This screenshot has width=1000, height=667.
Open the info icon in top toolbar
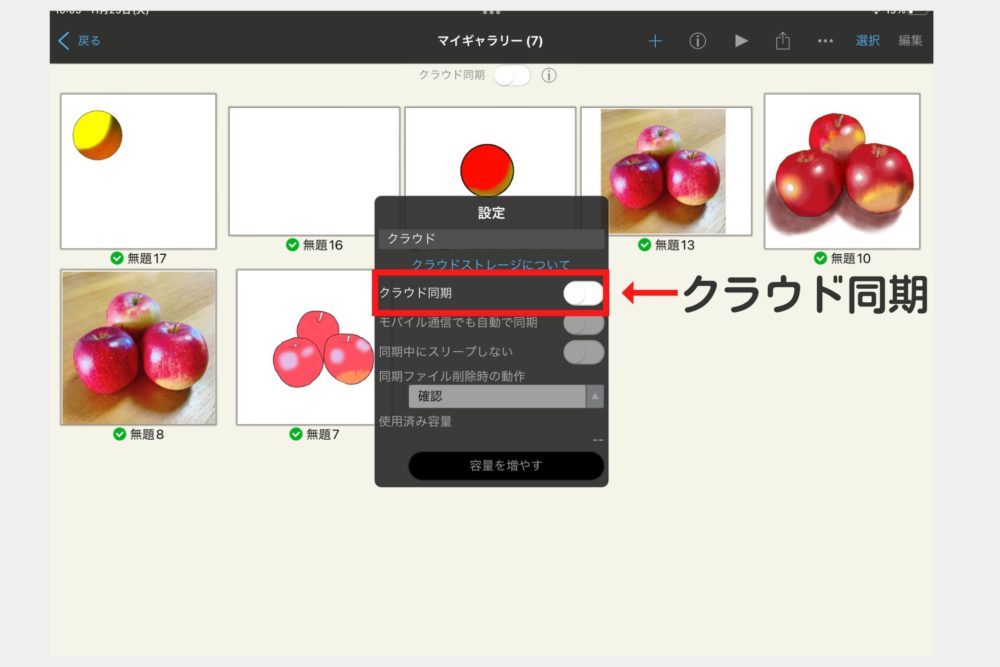pos(698,41)
